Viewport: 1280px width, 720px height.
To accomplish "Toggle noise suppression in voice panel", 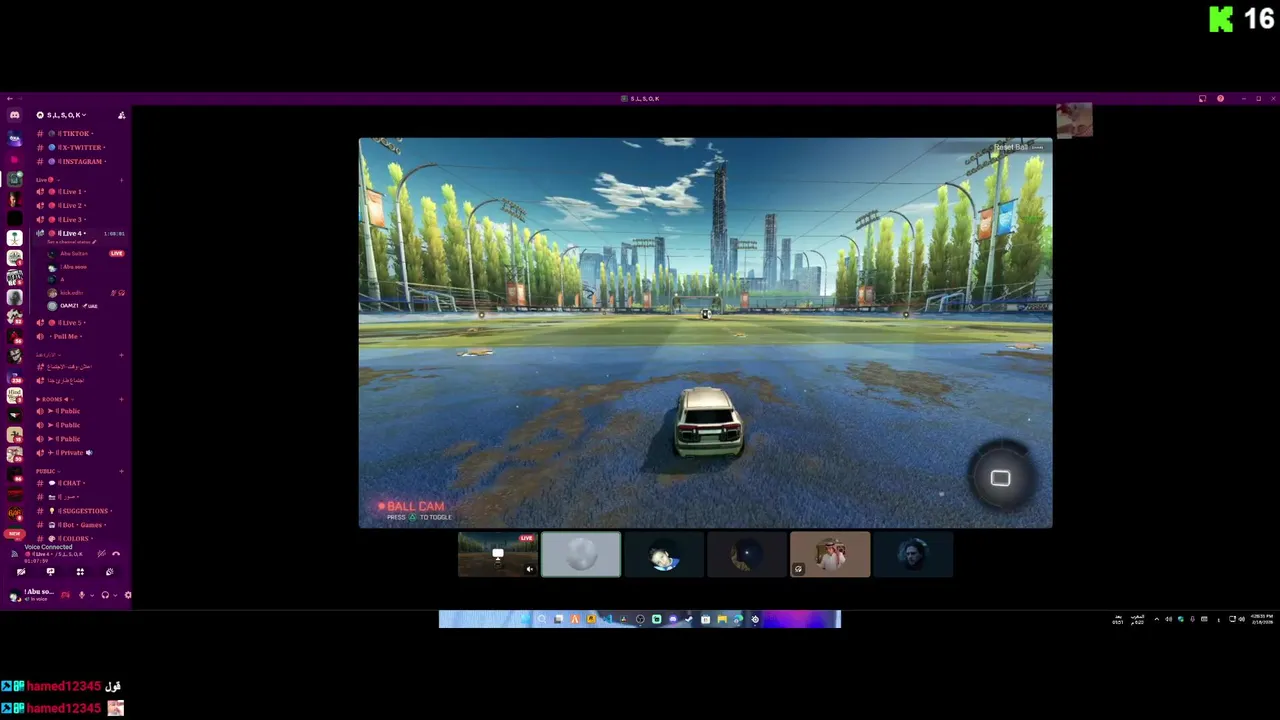I will 101,553.
